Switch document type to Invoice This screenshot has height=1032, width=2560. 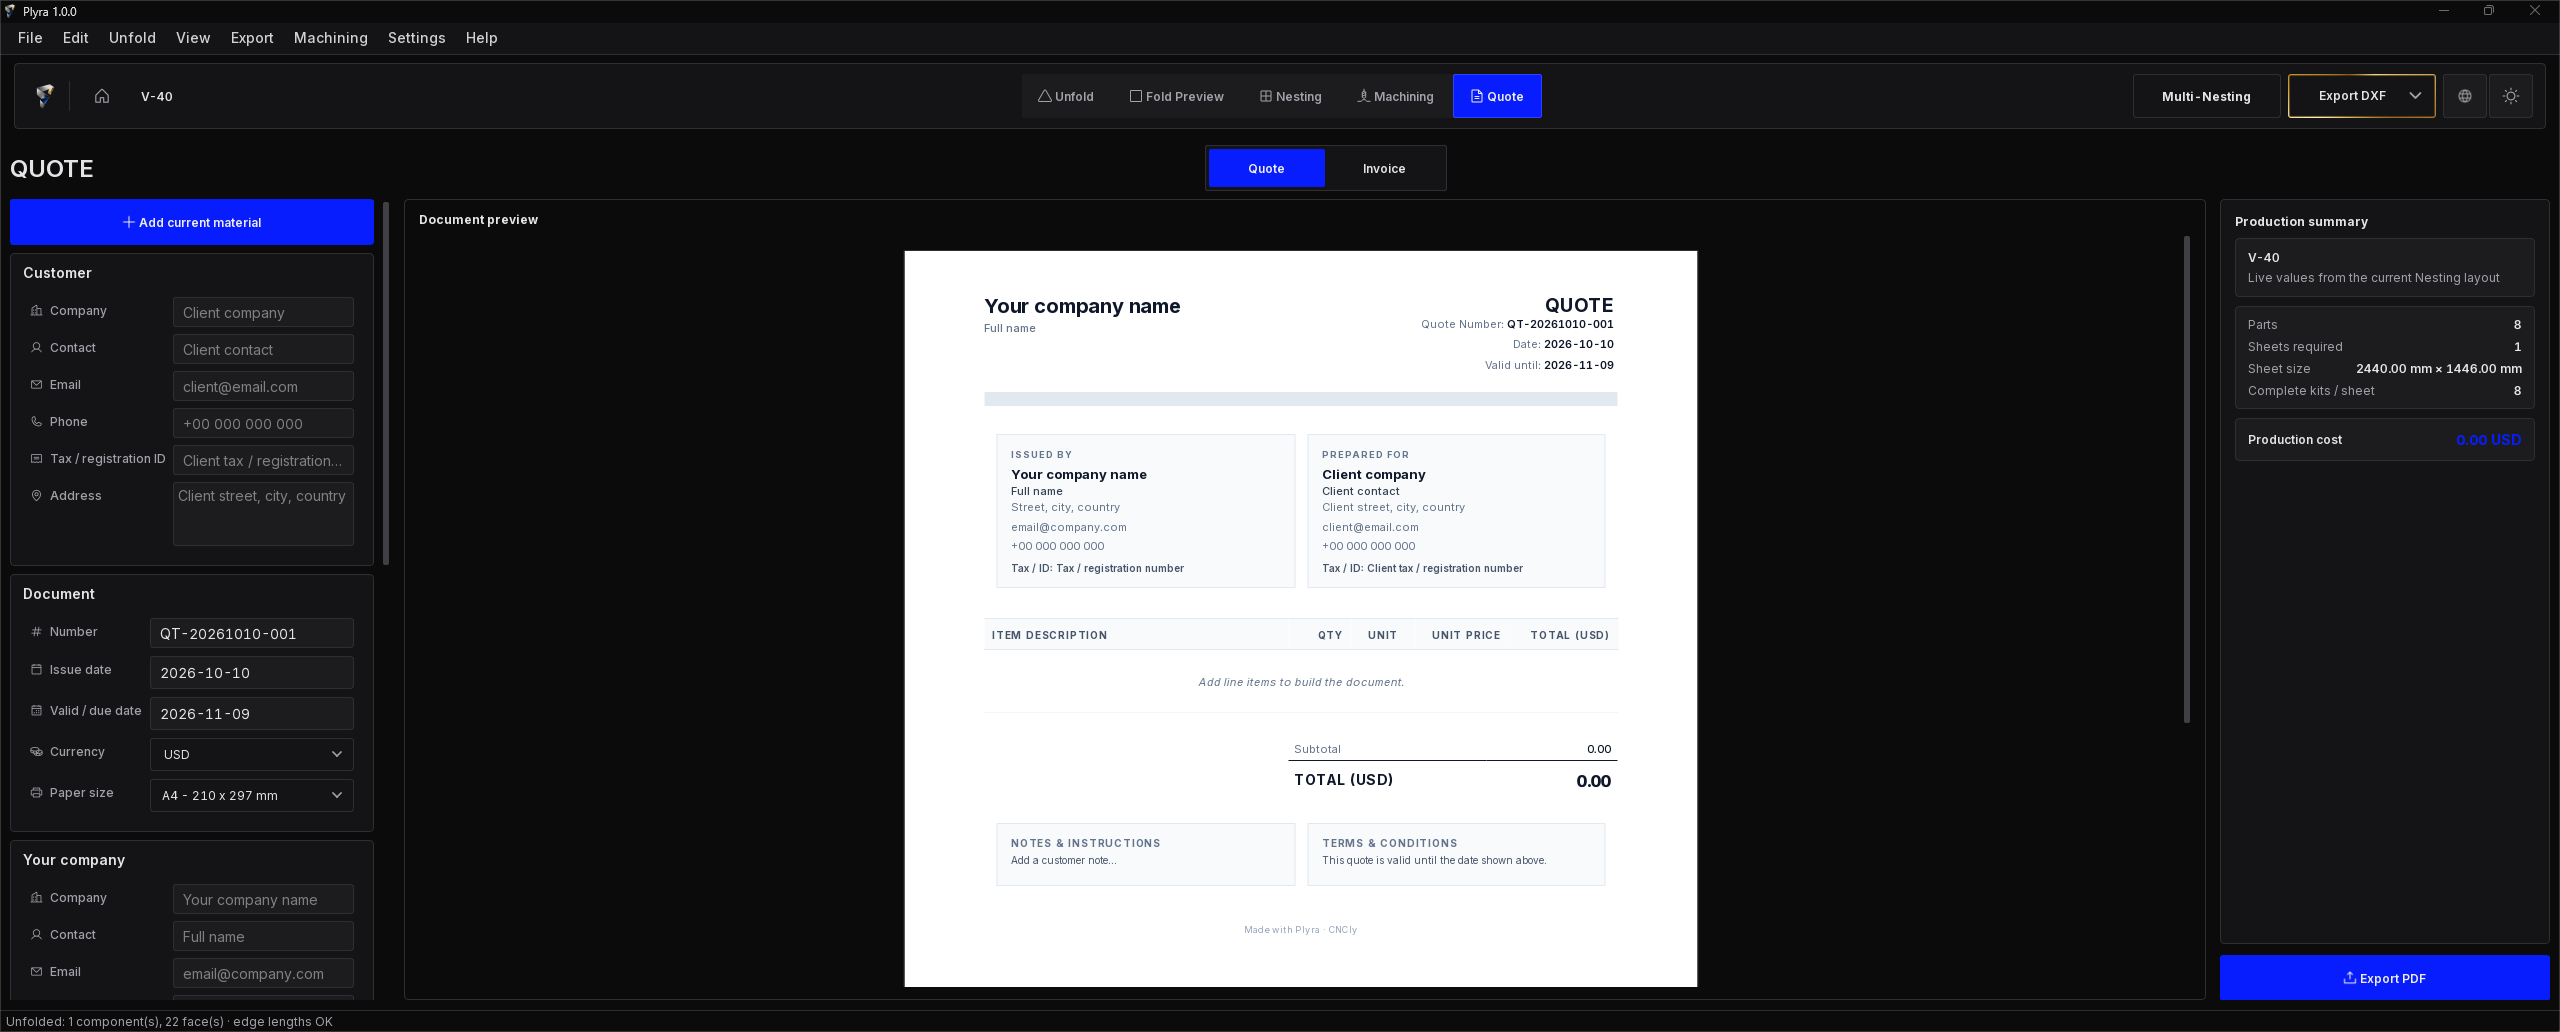pyautogui.click(x=1384, y=168)
